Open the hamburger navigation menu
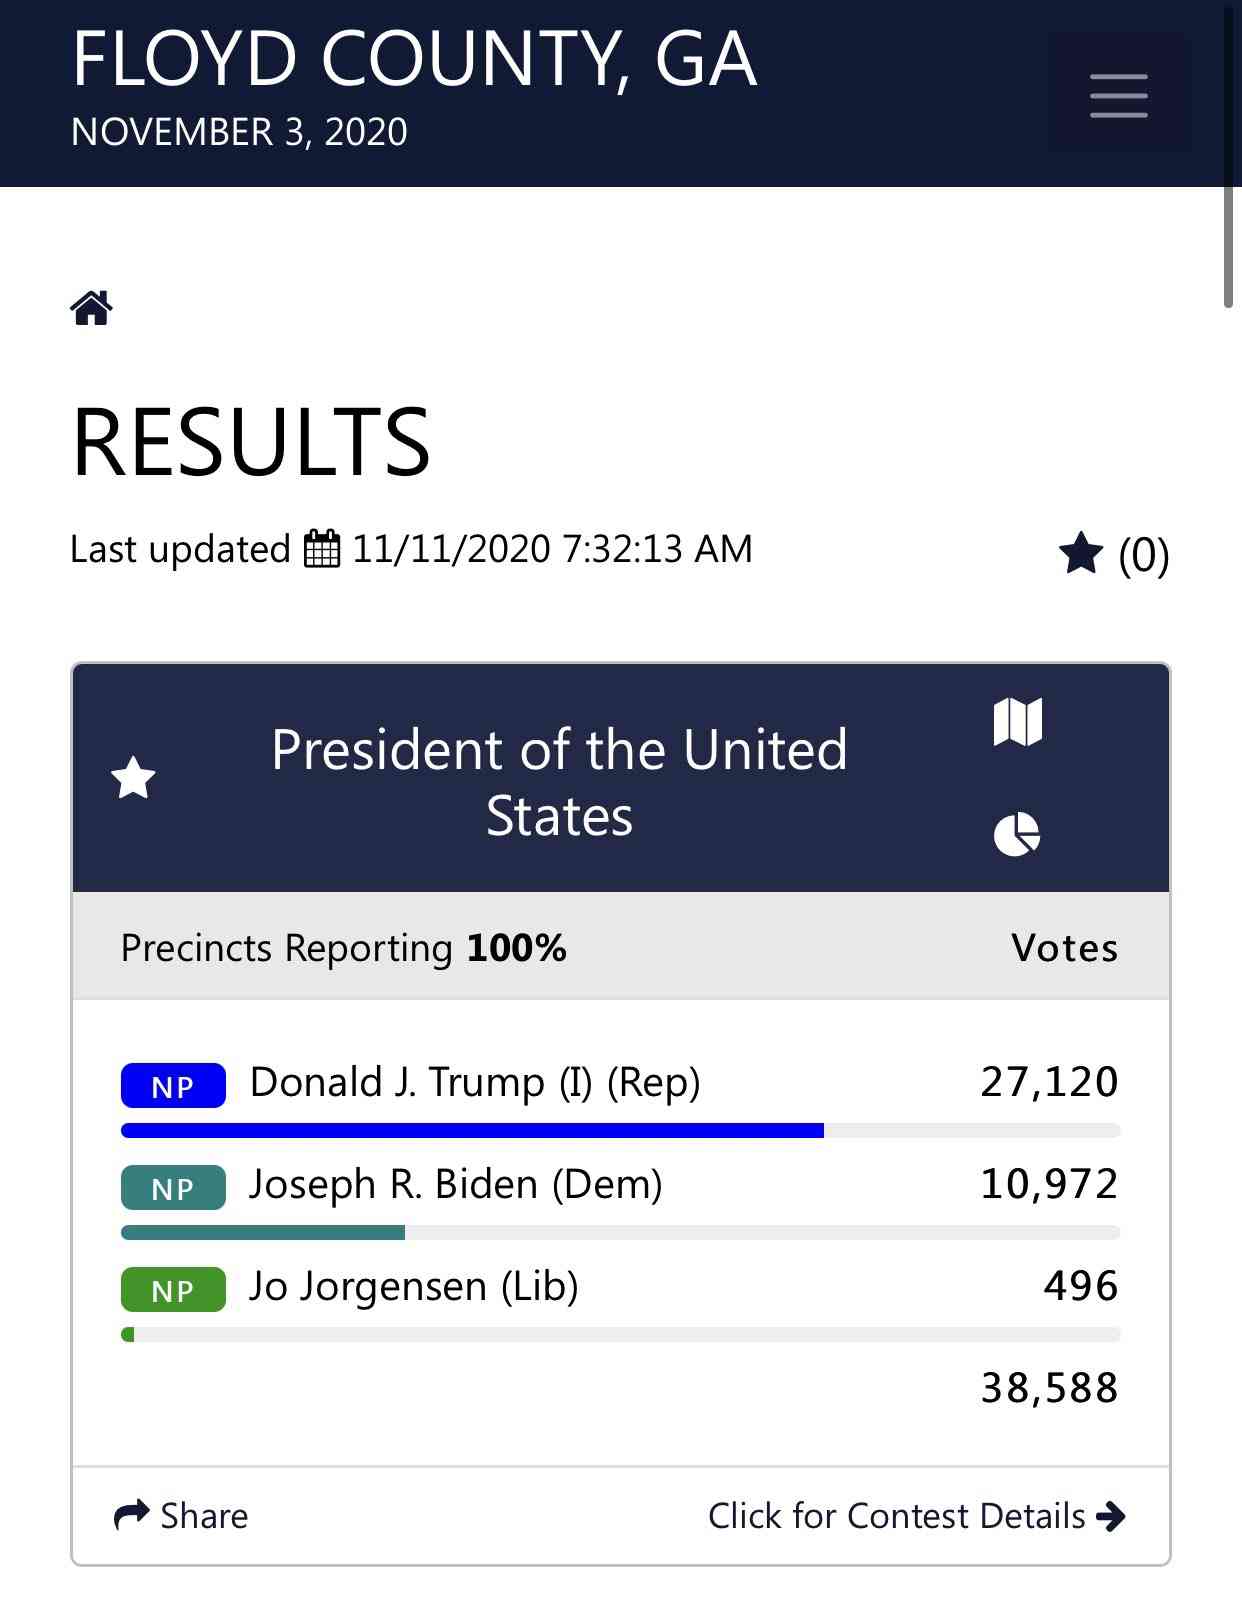 (1118, 94)
